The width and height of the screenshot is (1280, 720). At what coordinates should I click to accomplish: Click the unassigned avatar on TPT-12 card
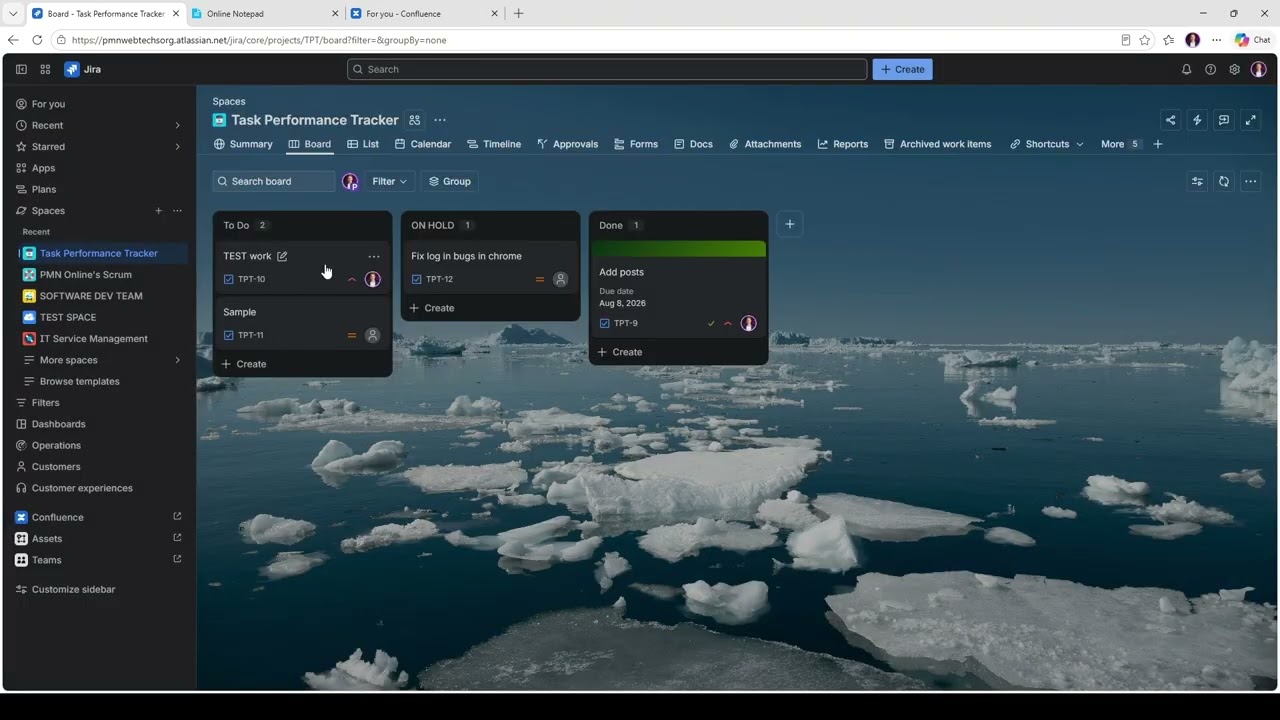(x=560, y=279)
